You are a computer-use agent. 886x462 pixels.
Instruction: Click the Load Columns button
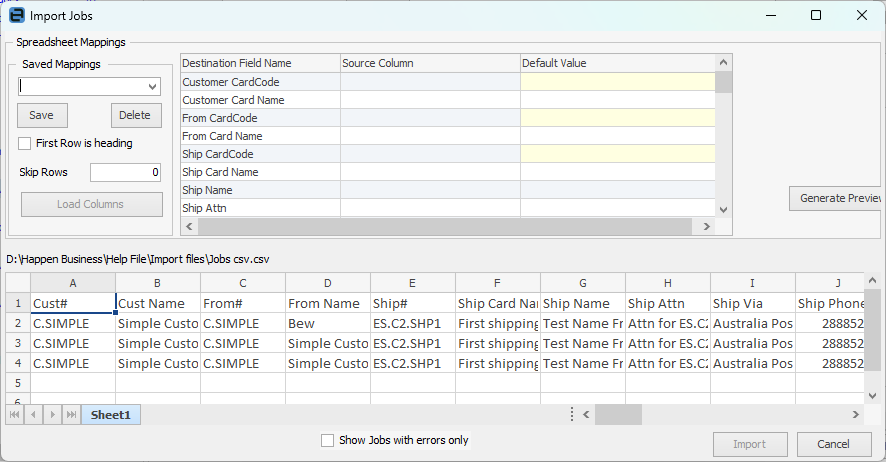click(92, 204)
